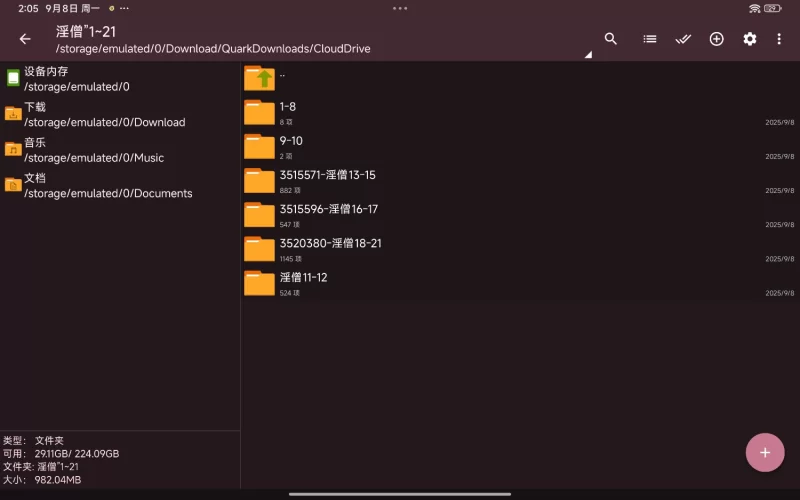Expand the path dropdown triangle
The width and height of the screenshot is (800, 500).
click(x=588, y=54)
